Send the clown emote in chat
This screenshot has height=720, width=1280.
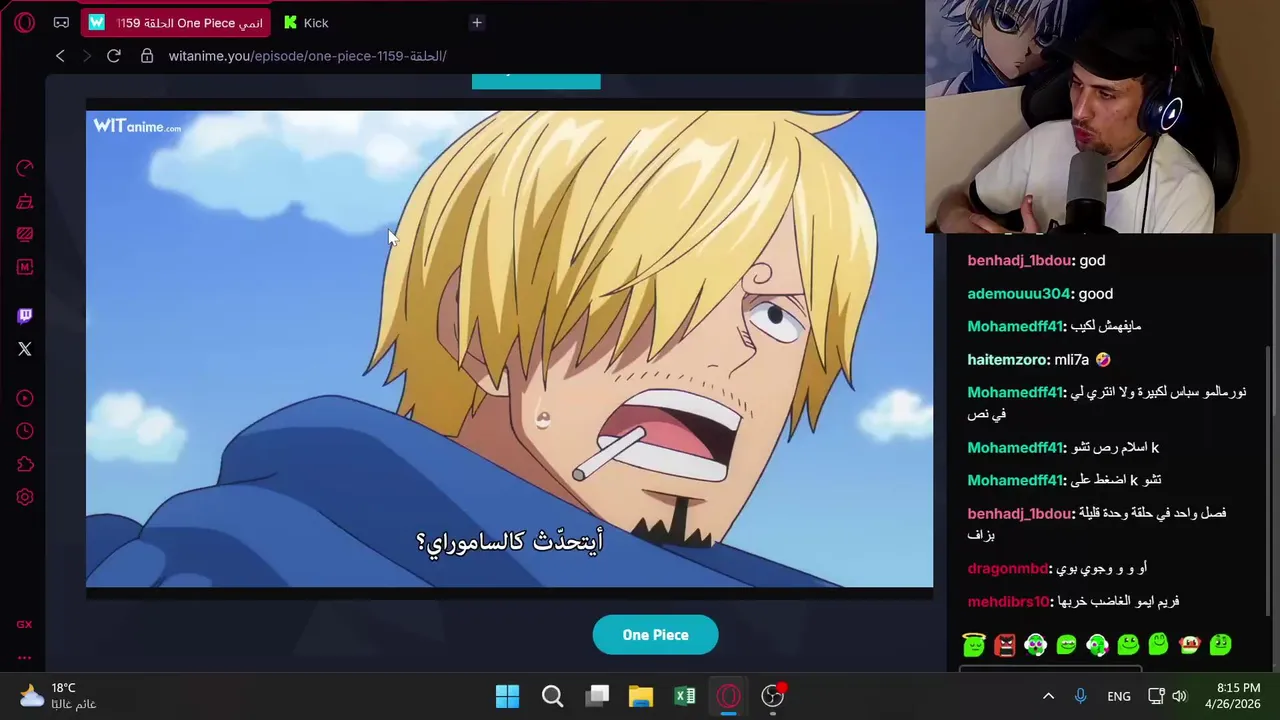pos(1190,645)
